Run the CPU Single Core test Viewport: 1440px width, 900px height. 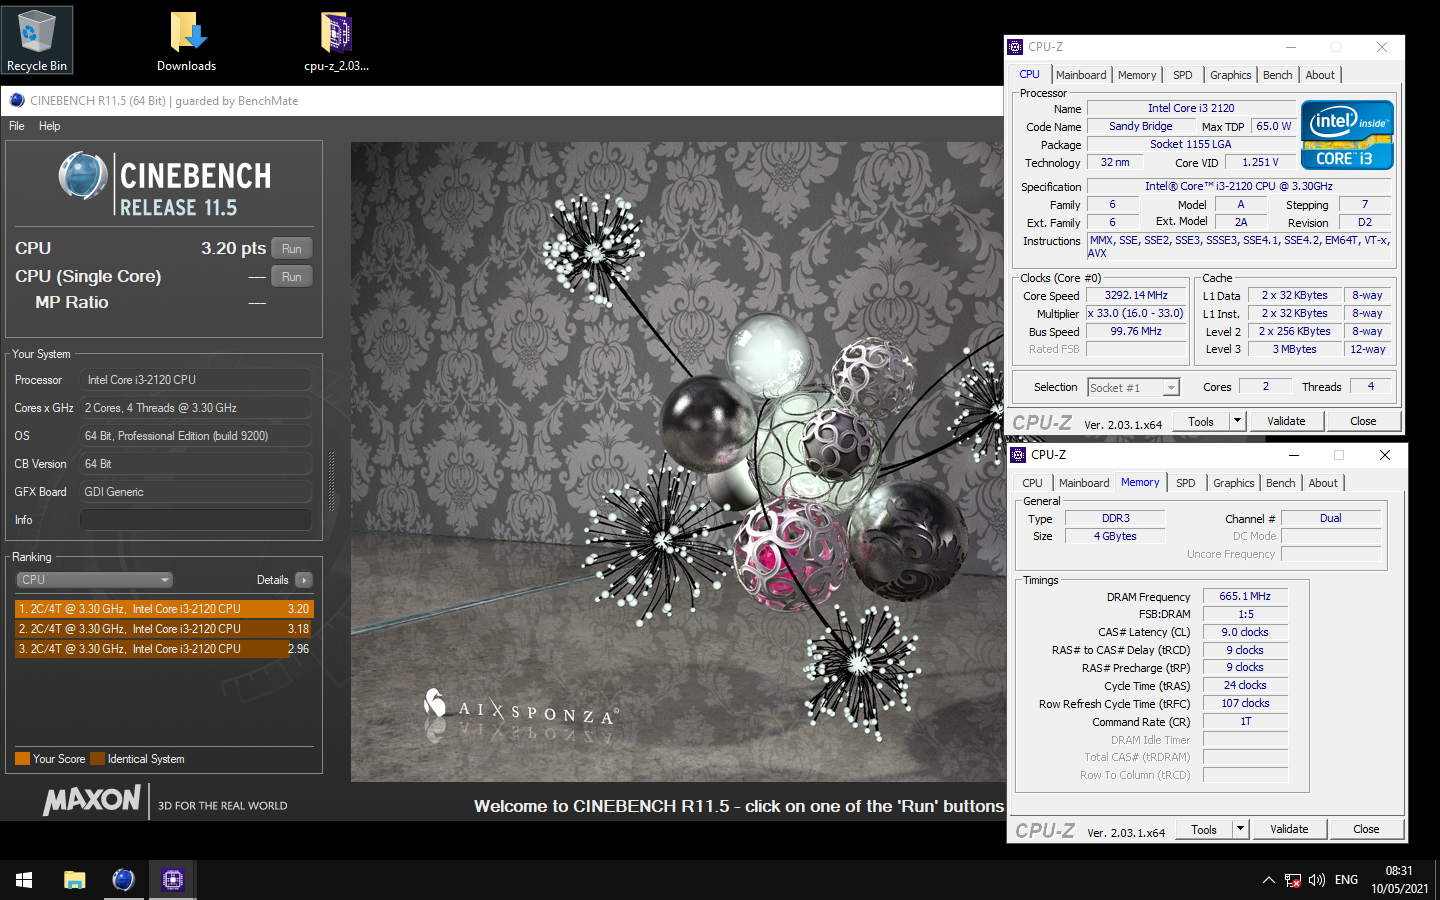[x=291, y=276]
